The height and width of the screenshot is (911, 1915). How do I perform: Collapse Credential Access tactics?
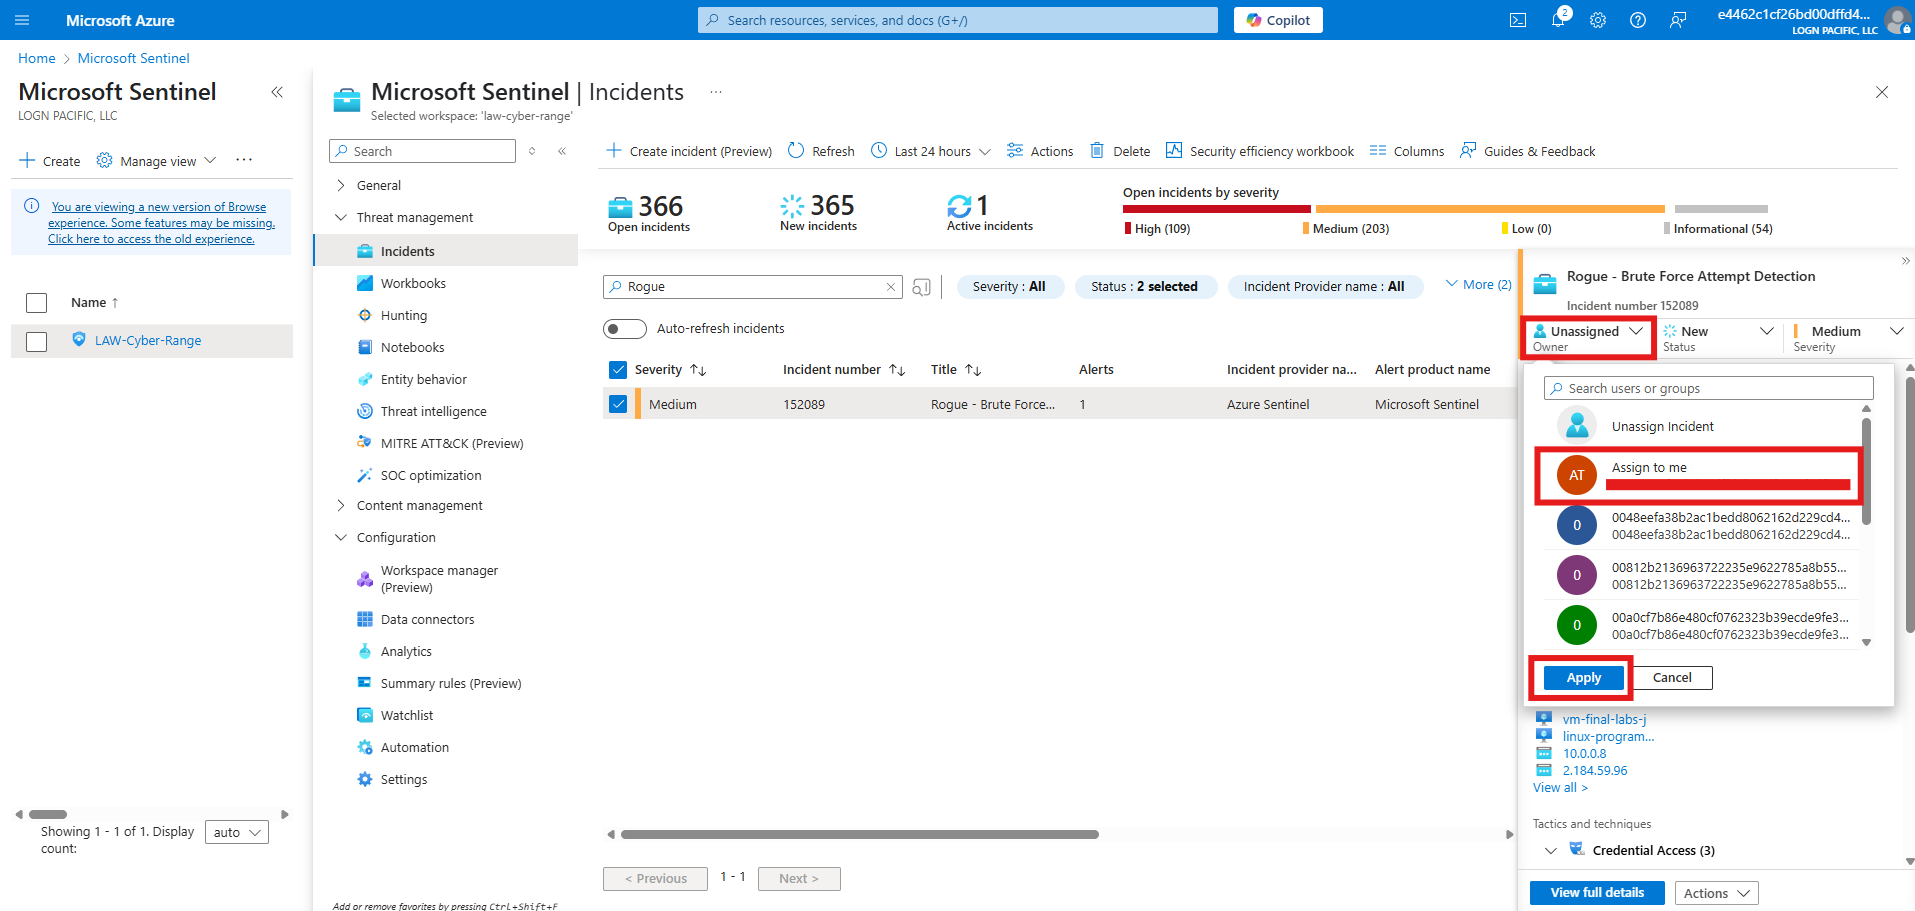click(x=1551, y=851)
